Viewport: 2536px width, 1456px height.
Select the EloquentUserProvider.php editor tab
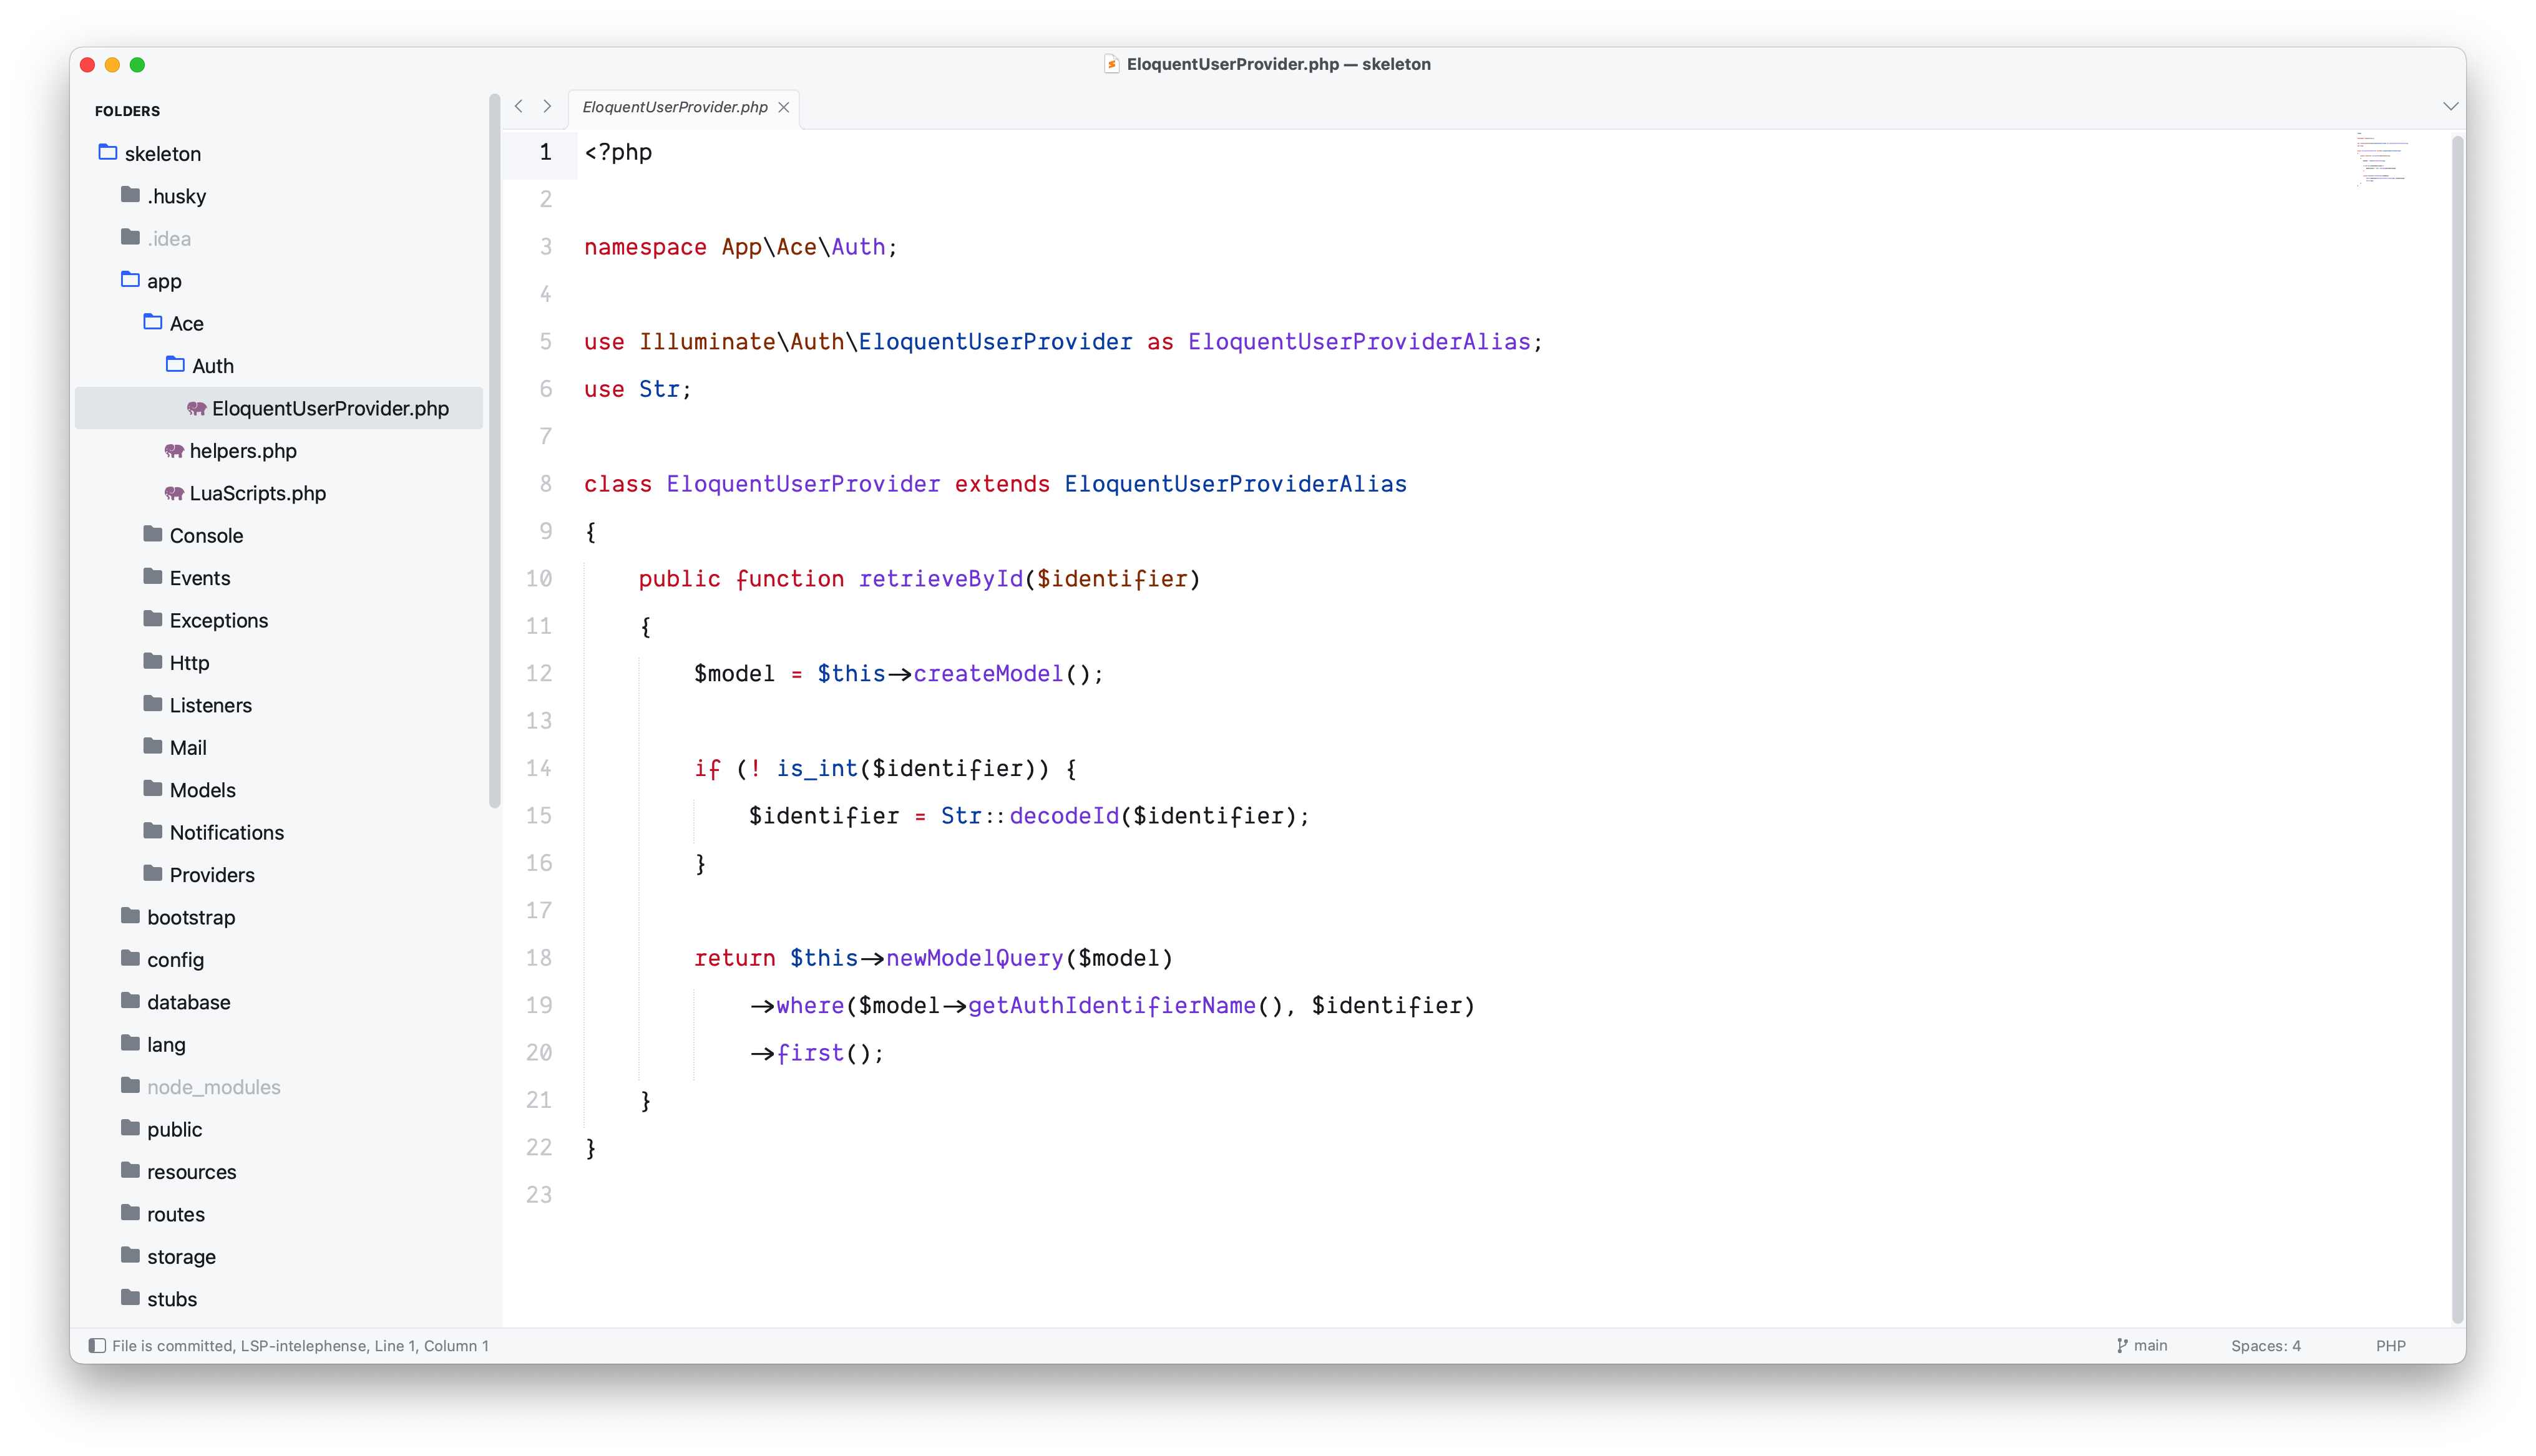click(674, 107)
